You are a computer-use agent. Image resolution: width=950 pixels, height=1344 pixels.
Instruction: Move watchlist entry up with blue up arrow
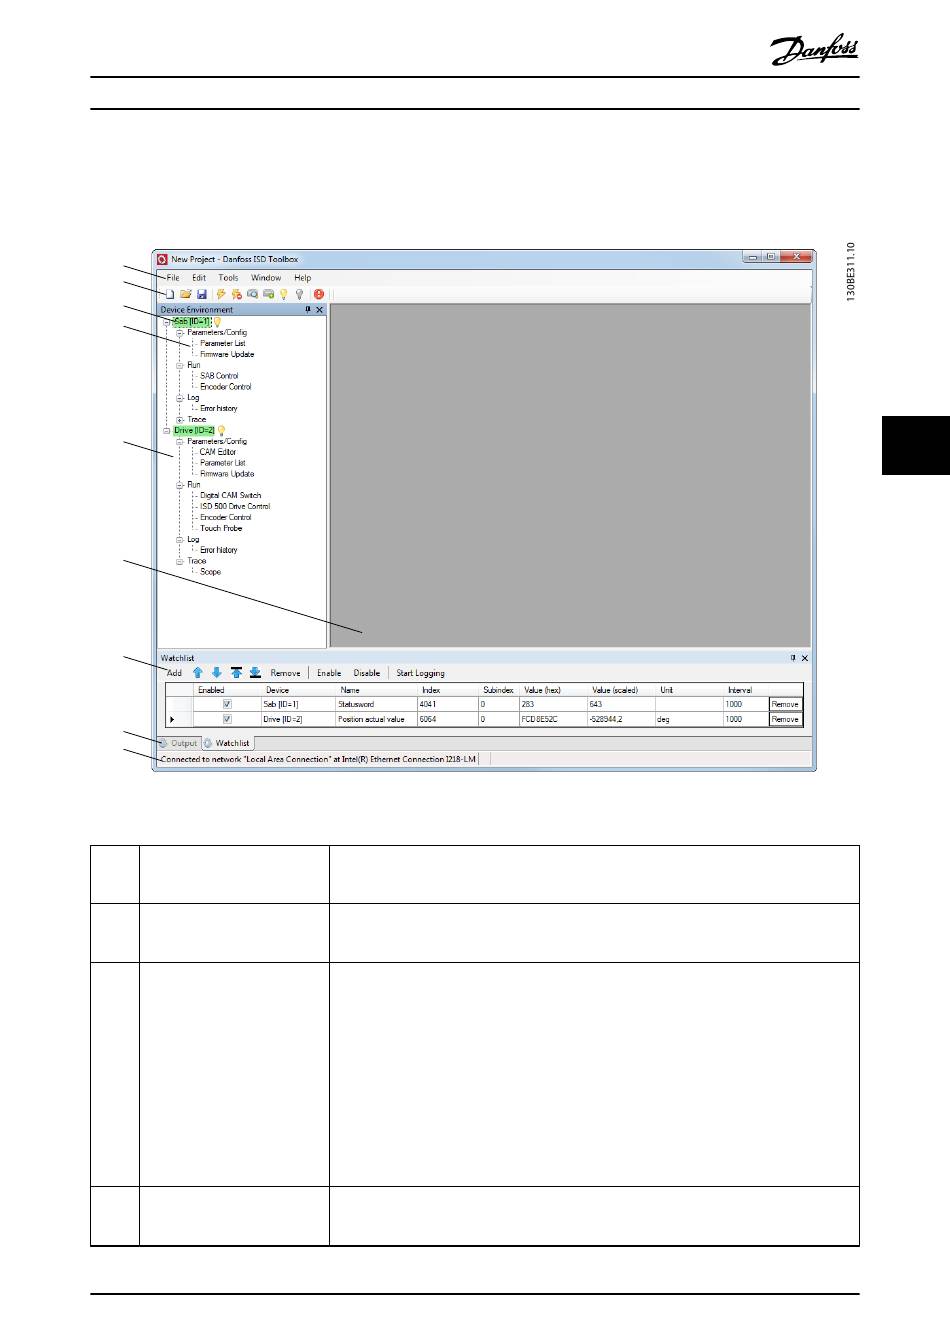point(198,673)
